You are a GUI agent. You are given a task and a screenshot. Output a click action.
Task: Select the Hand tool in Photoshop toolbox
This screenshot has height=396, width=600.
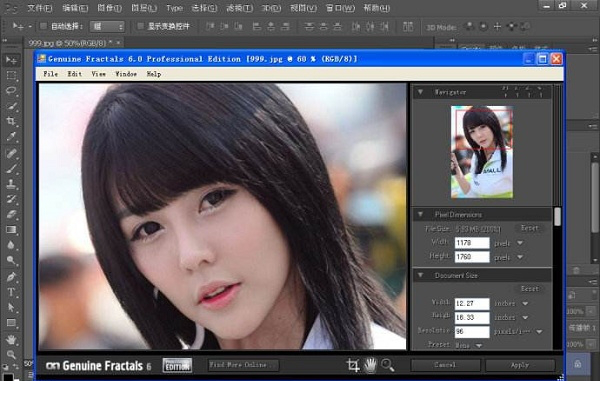click(x=11, y=339)
